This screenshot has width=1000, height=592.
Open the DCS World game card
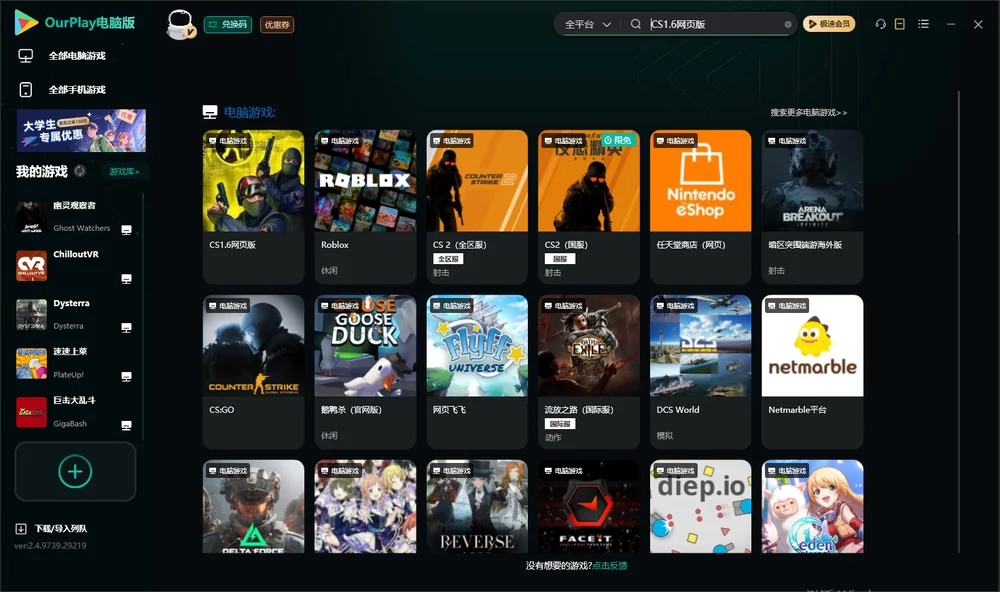coord(700,371)
